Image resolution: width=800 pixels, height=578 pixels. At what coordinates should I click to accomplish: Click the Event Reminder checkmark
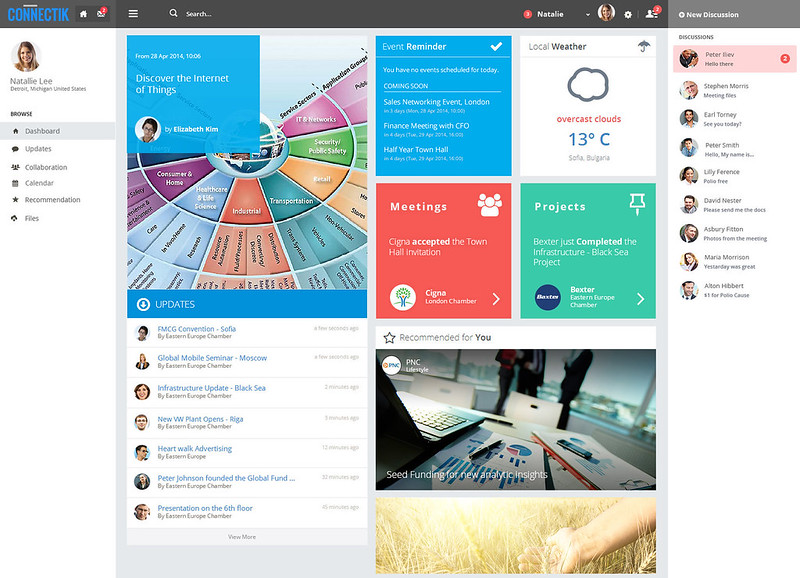(x=497, y=46)
